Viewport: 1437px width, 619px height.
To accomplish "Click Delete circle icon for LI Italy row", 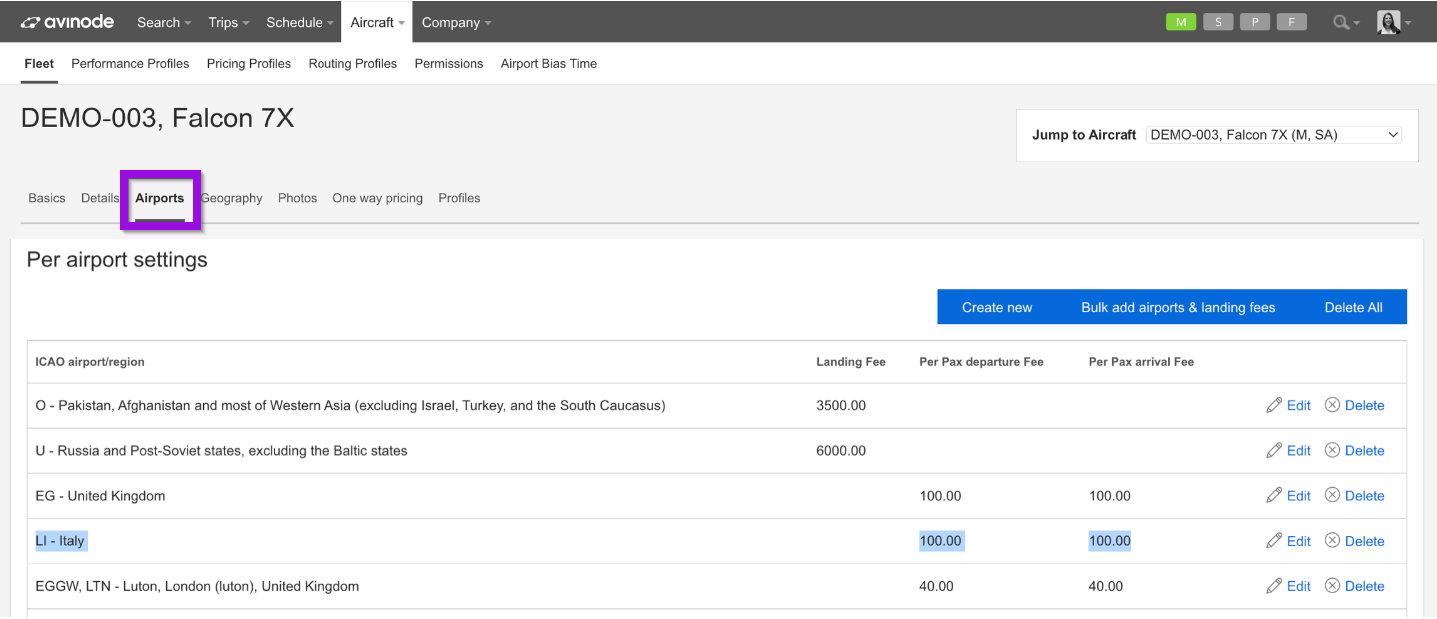I will click(1332, 541).
